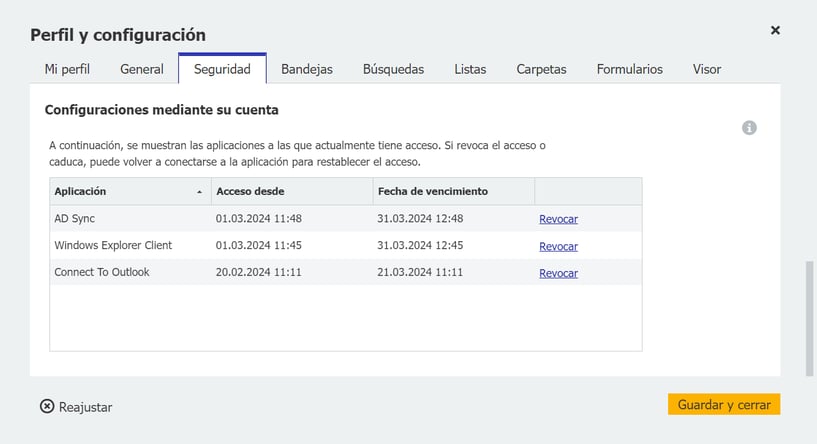Viewport: 817px width, 444px height.
Task: Open the Mi perfil tab
Action: [x=67, y=69]
